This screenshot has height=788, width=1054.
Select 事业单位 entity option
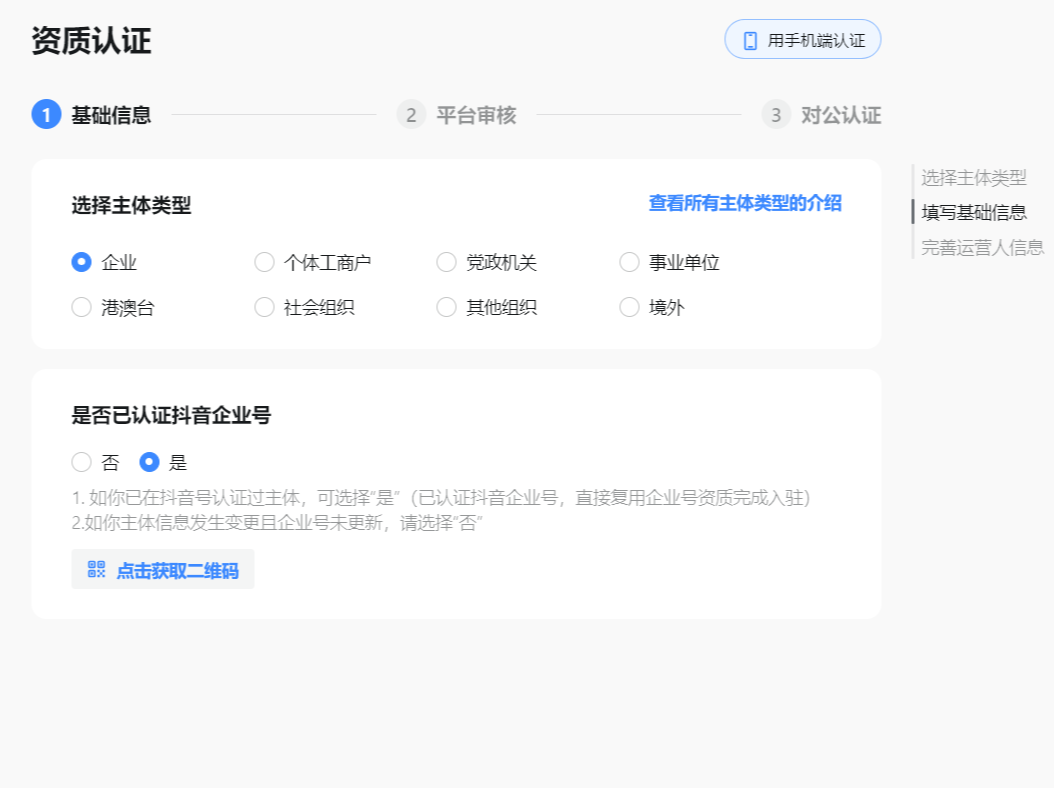coord(629,262)
